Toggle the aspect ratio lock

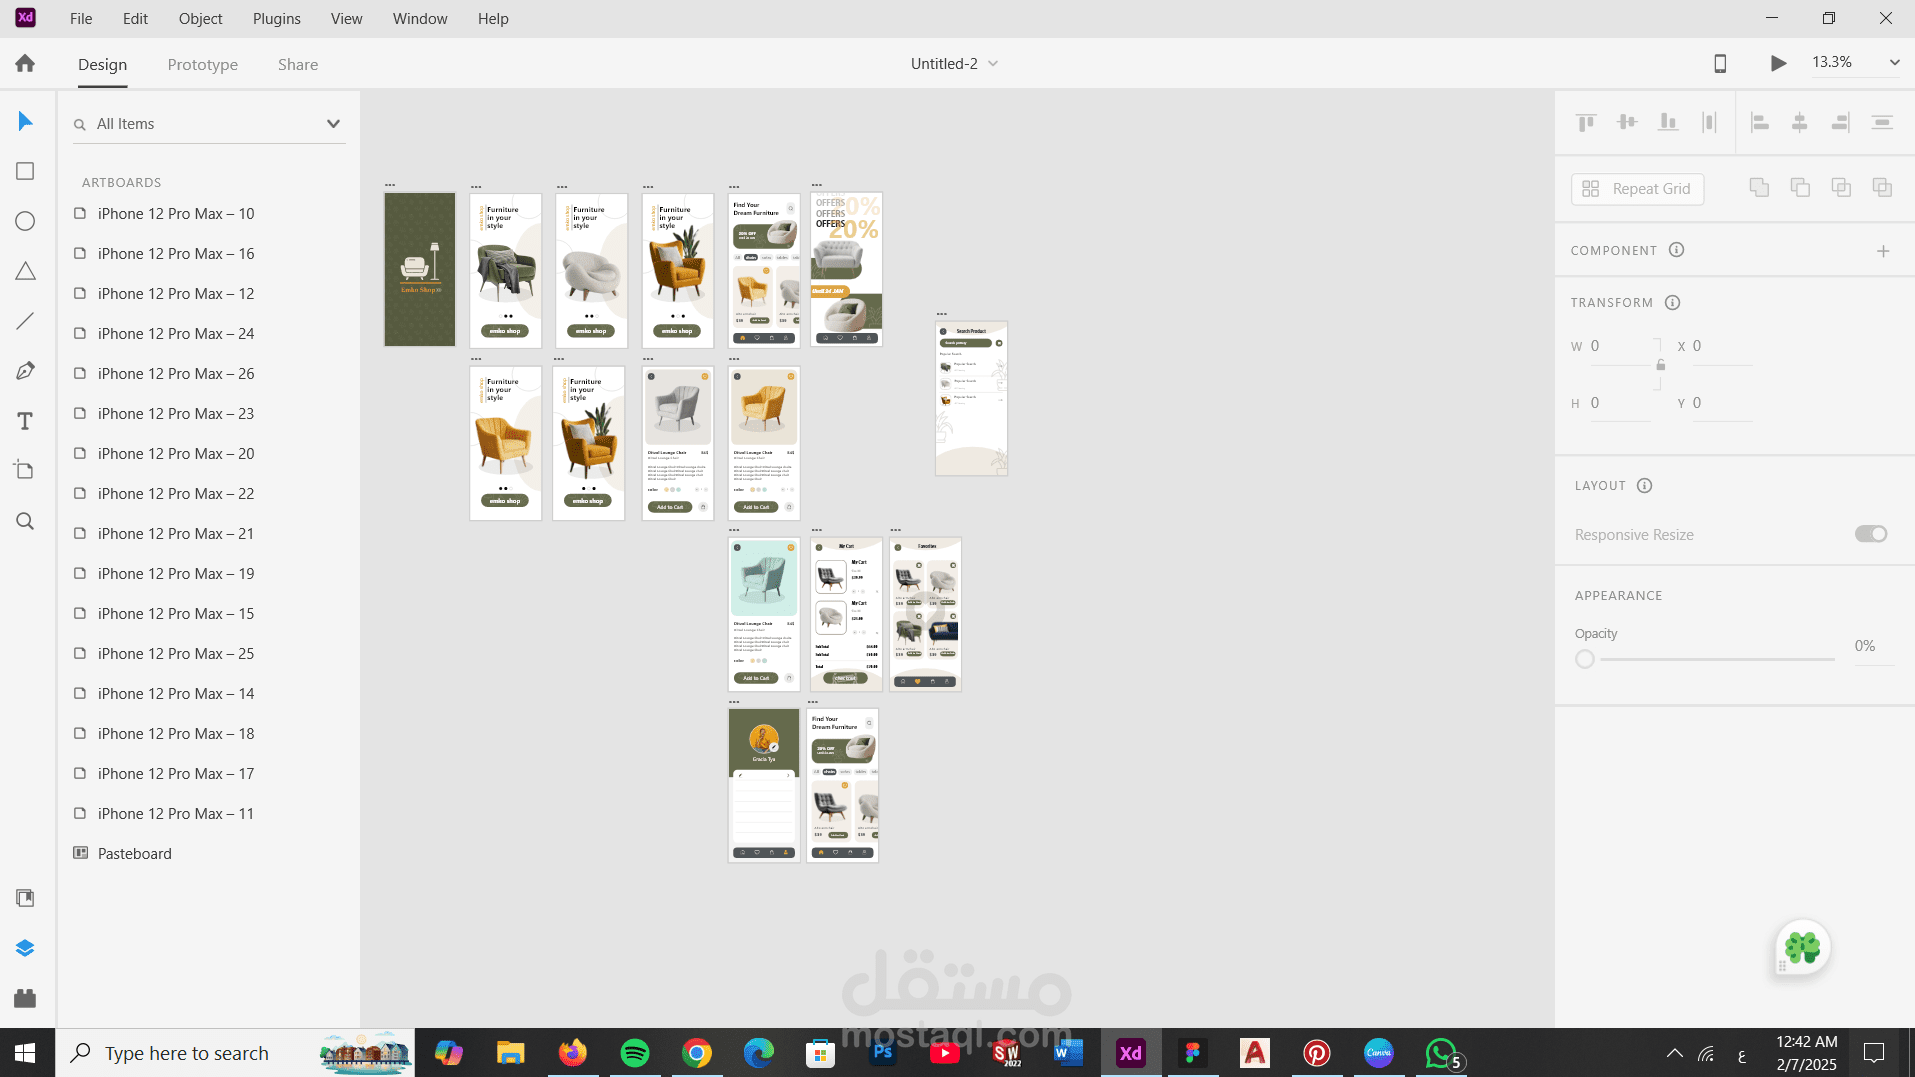1661,366
